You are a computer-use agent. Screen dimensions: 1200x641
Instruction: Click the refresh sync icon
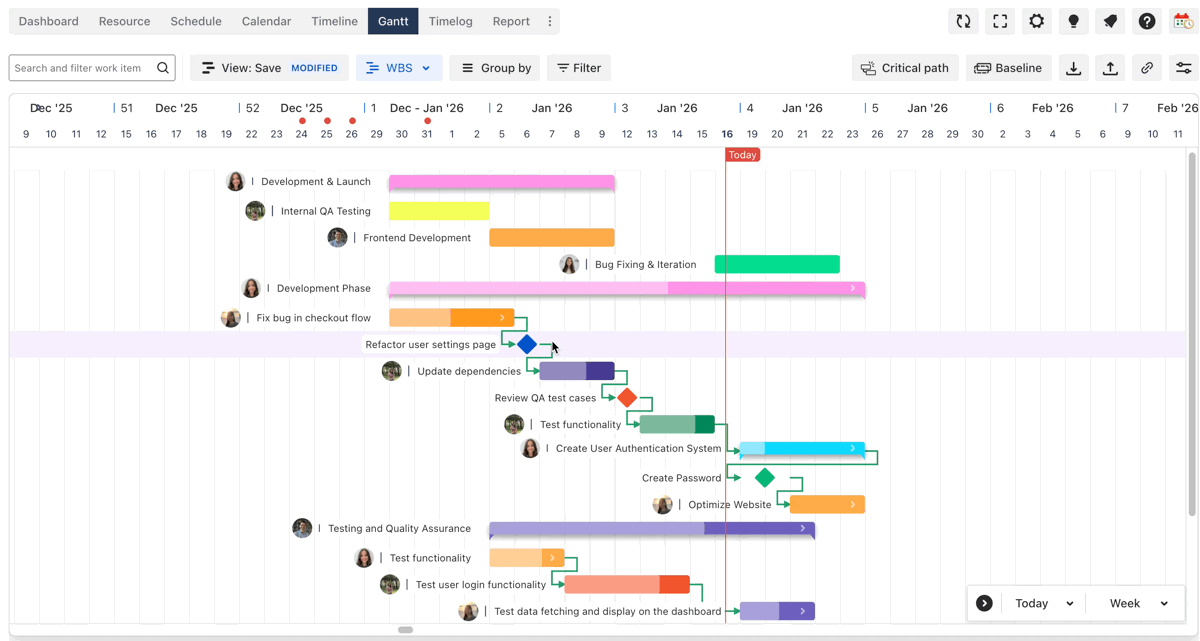click(963, 21)
